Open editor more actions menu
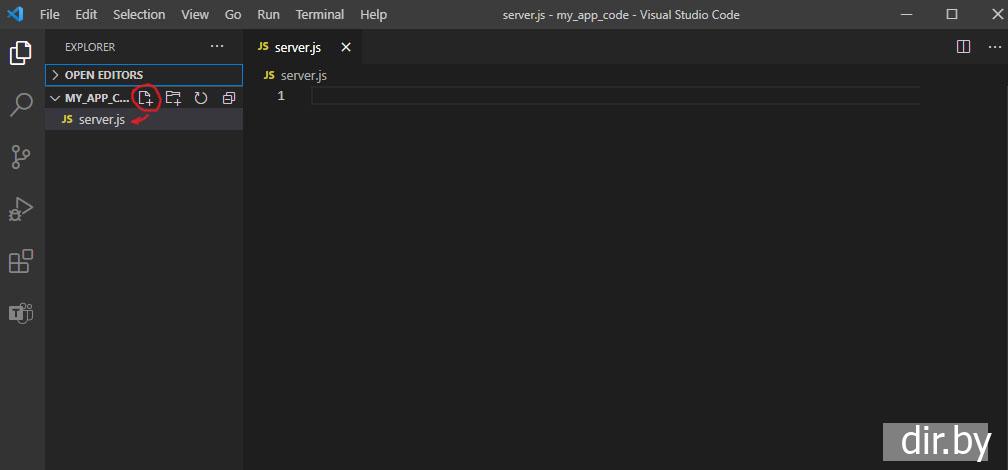Image resolution: width=1008 pixels, height=470 pixels. (x=994, y=47)
